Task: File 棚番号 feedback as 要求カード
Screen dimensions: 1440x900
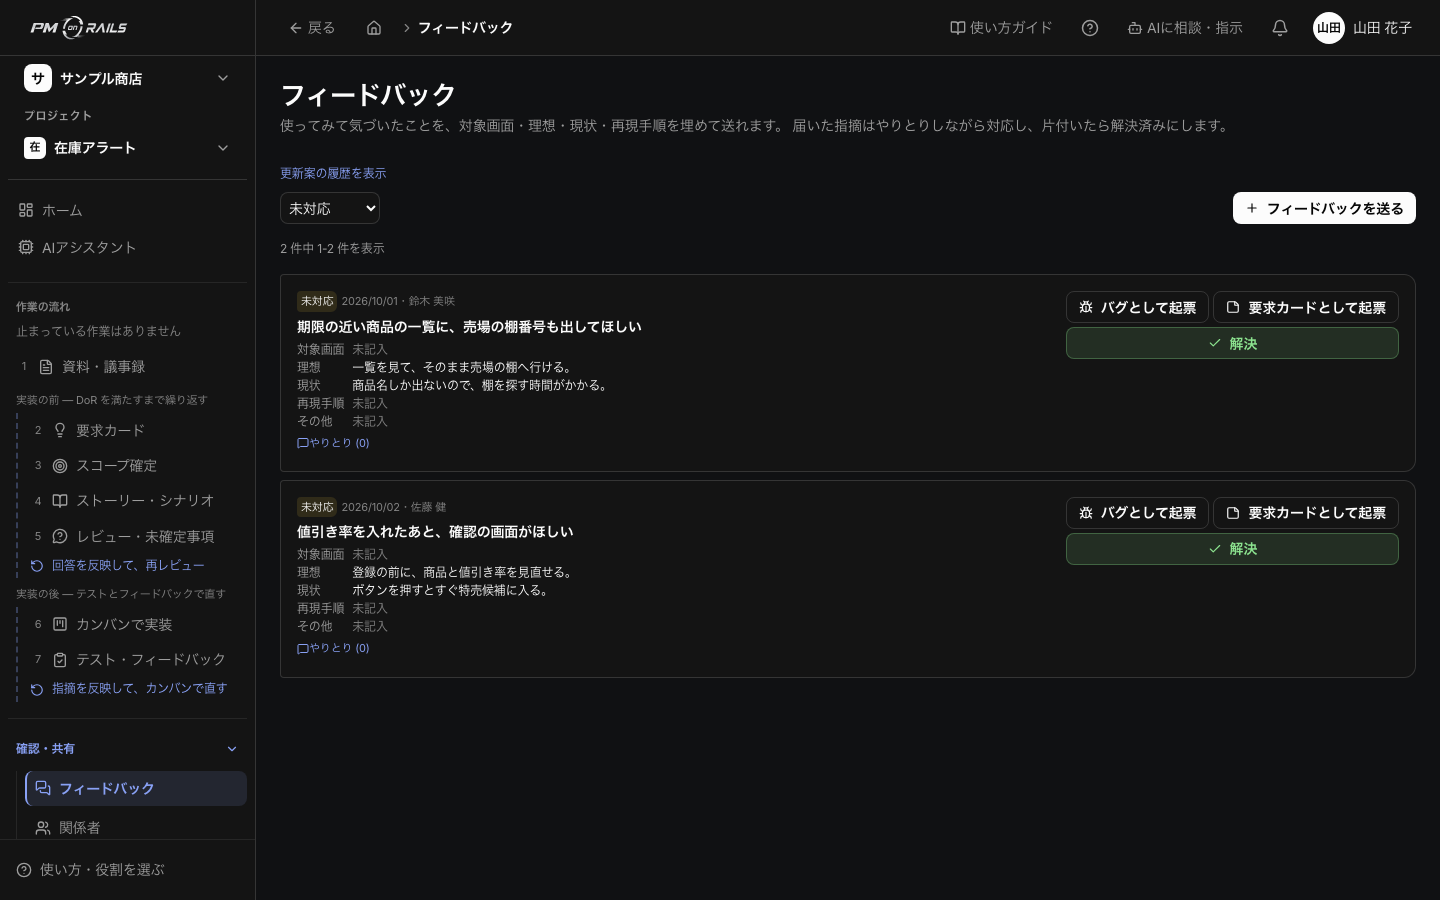Action: [1306, 307]
